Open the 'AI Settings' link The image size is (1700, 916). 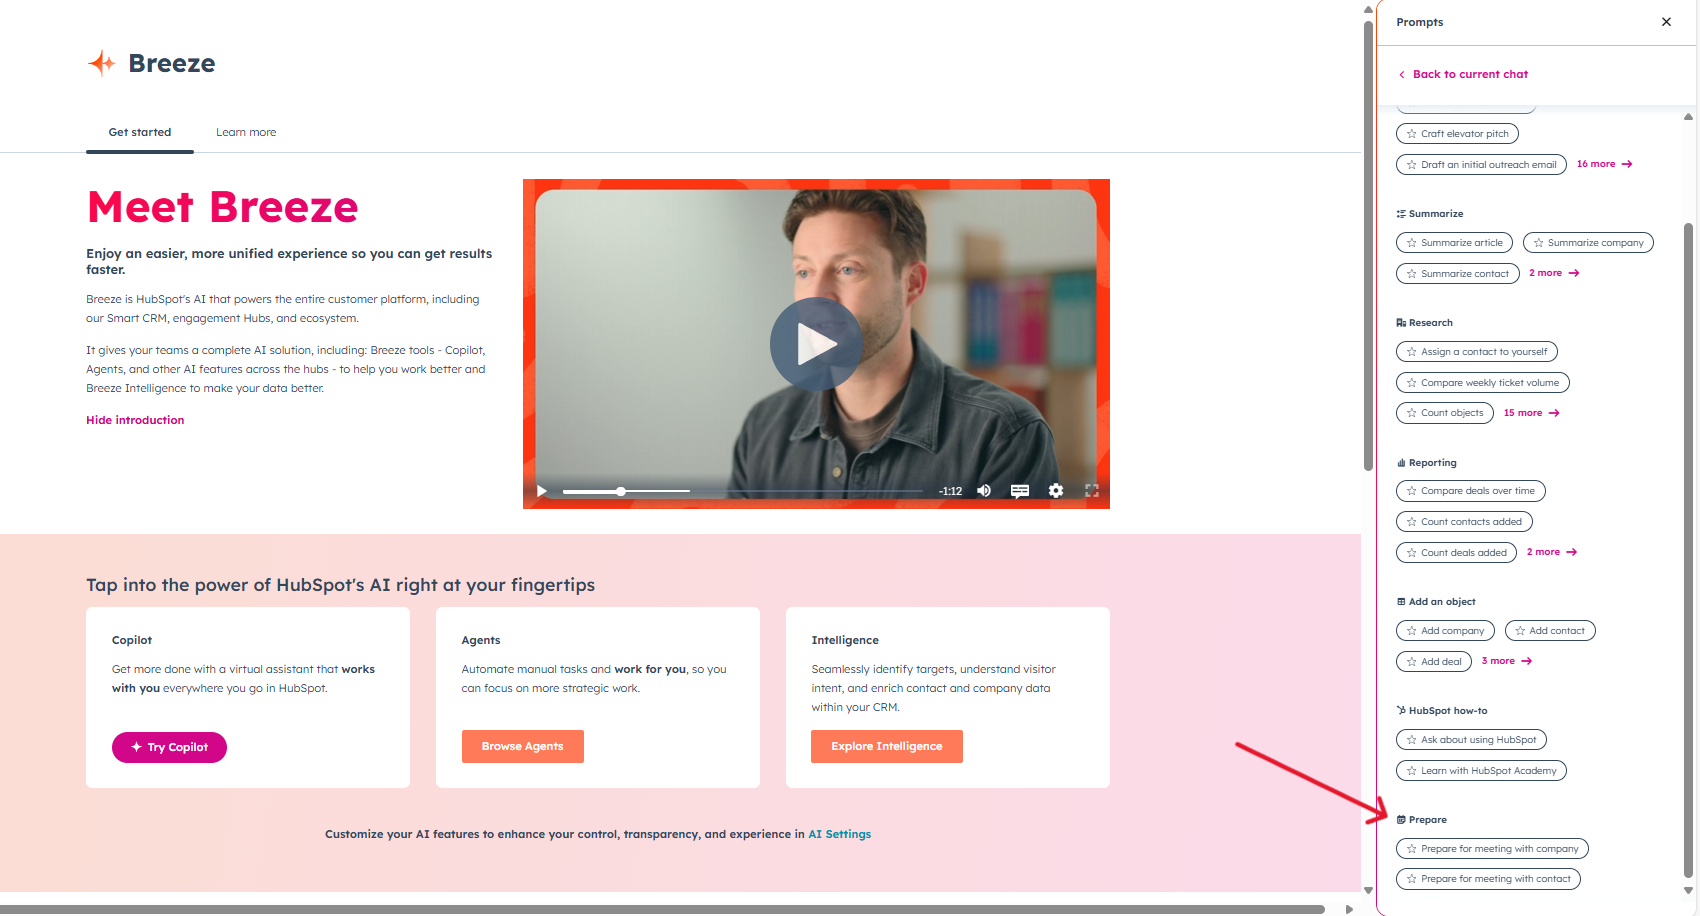839,833
